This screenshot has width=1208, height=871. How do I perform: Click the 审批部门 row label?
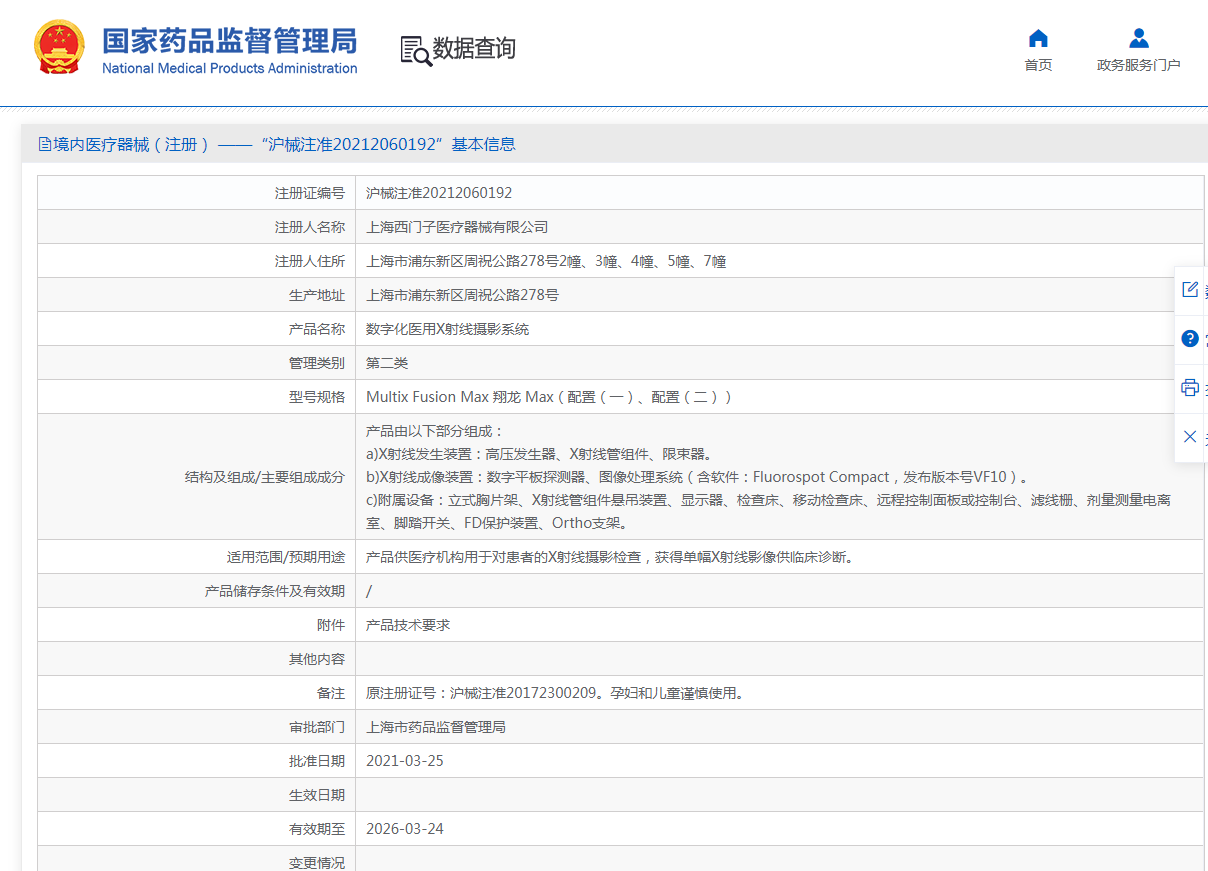(x=317, y=727)
